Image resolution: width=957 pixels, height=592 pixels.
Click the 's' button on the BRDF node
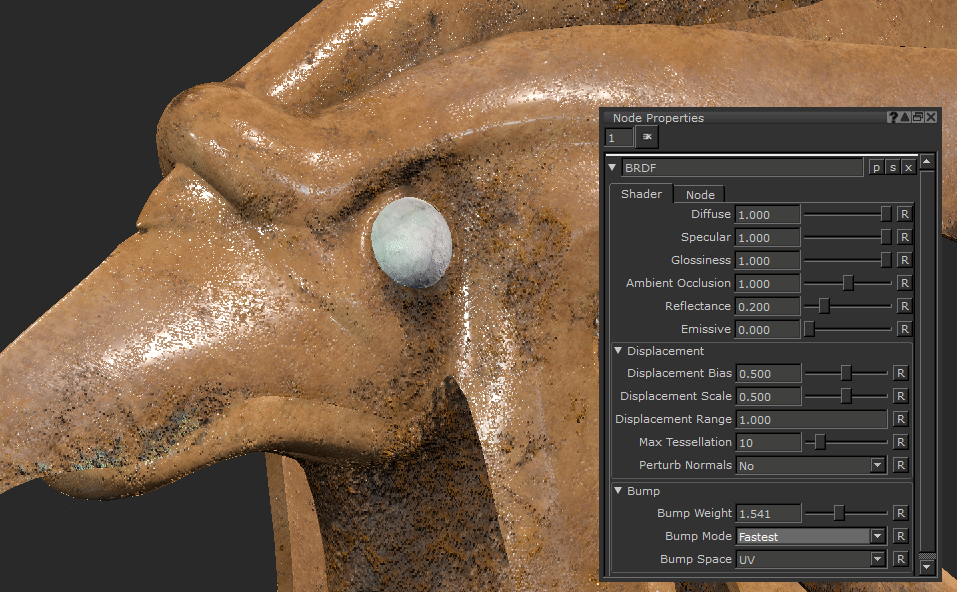(892, 167)
